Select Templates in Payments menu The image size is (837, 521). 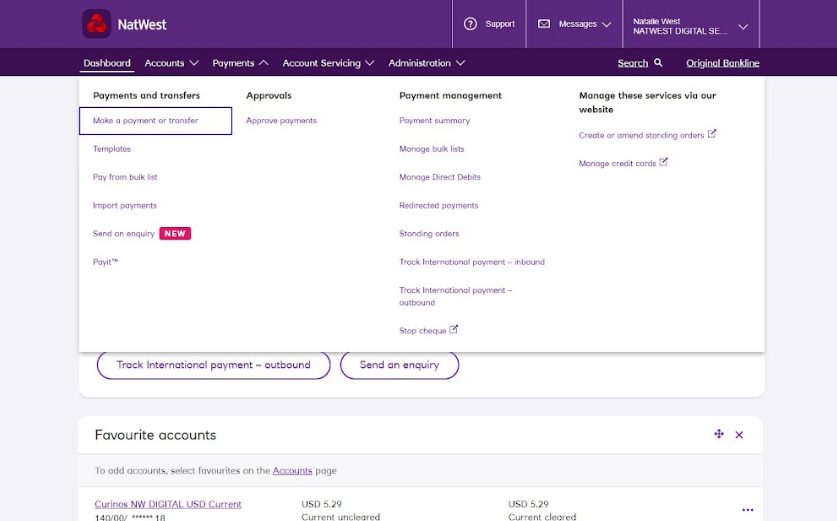pyautogui.click(x=112, y=149)
